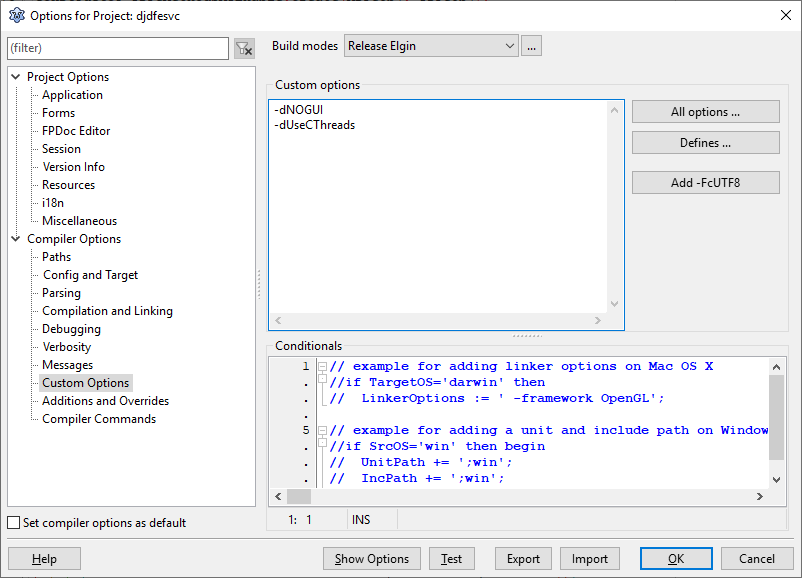Click the Conditionals horizontal scroll left arrow
The height and width of the screenshot is (578, 802).
[x=278, y=496]
